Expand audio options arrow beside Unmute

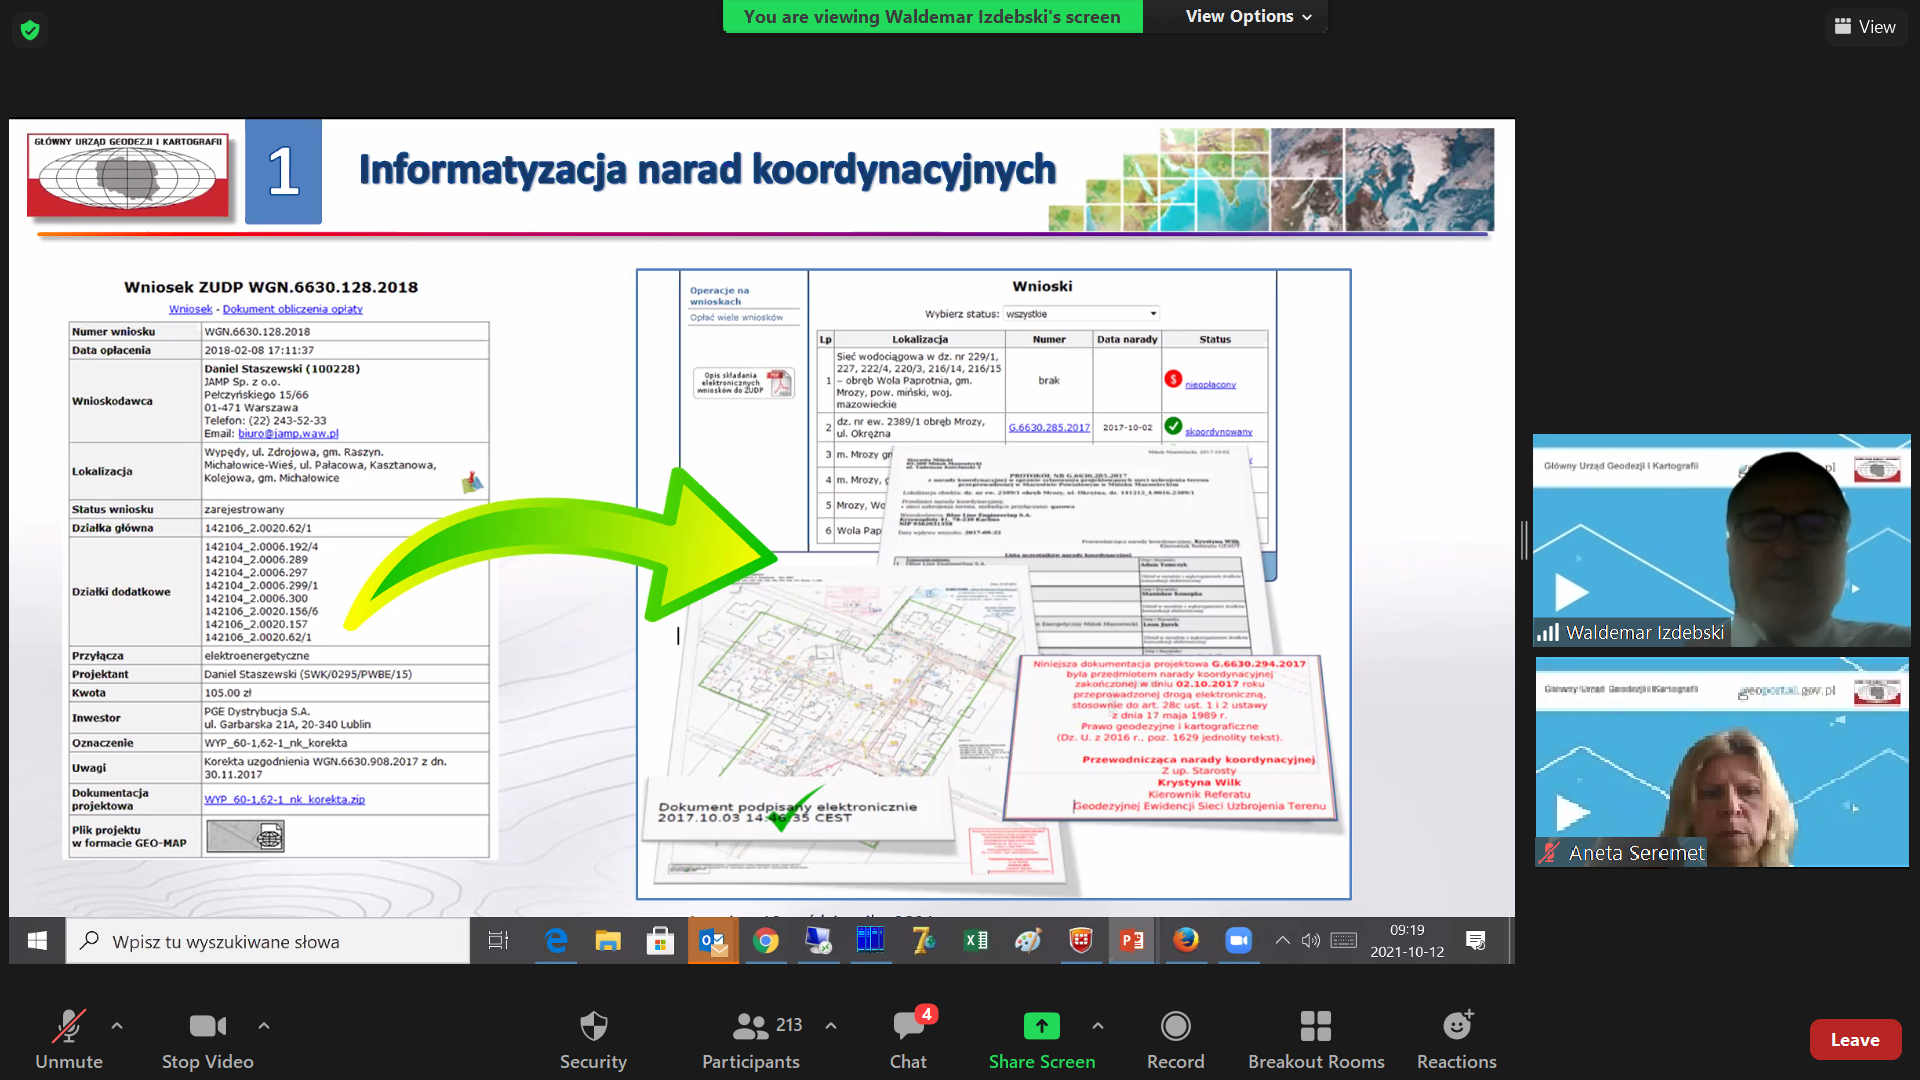point(117,1026)
